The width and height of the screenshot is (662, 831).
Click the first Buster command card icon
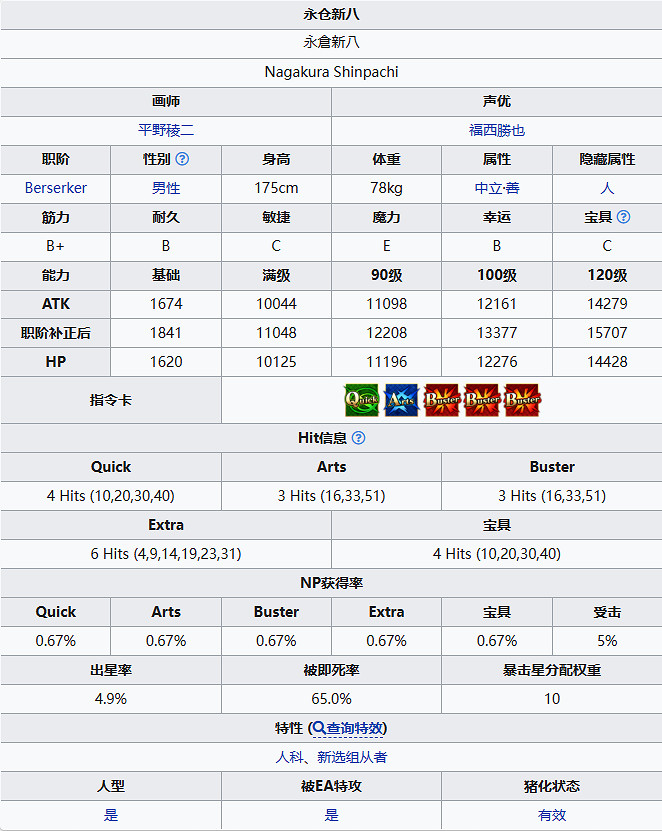441,400
